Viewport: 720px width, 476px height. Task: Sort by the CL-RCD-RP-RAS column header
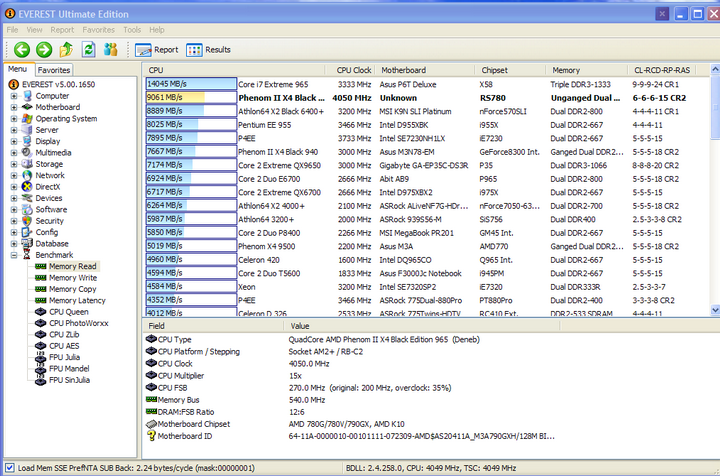(662, 70)
